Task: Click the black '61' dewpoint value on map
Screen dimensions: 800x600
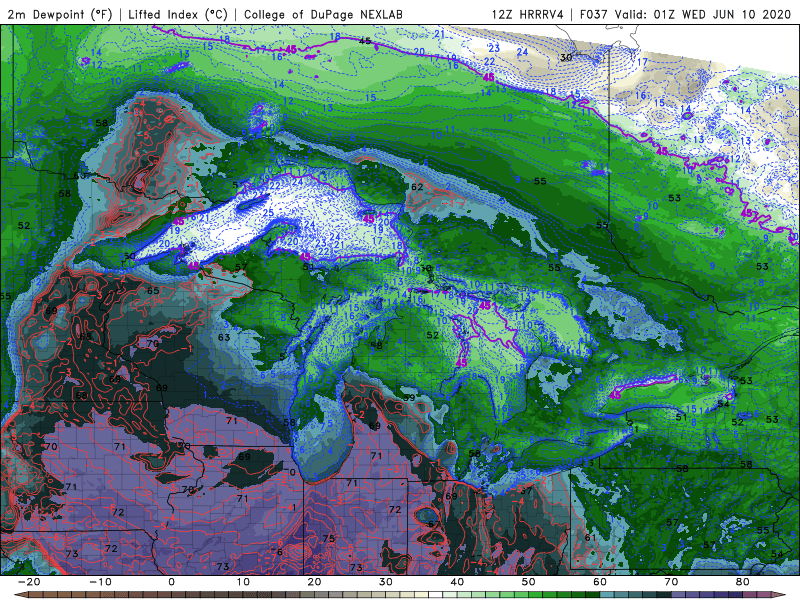Action: (590, 538)
